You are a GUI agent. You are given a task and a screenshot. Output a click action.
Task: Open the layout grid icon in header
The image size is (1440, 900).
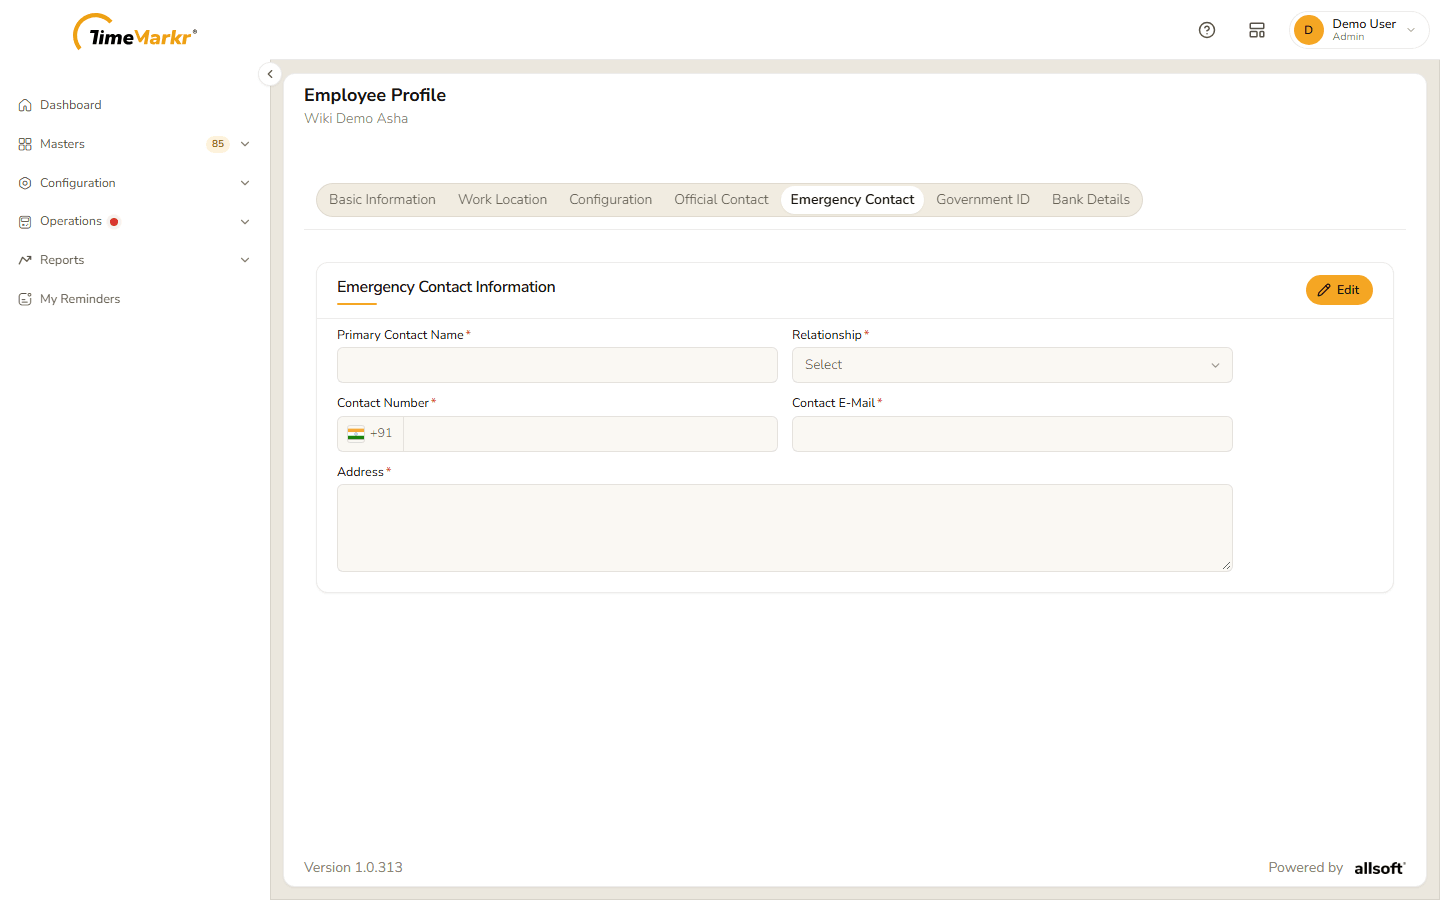1257,30
